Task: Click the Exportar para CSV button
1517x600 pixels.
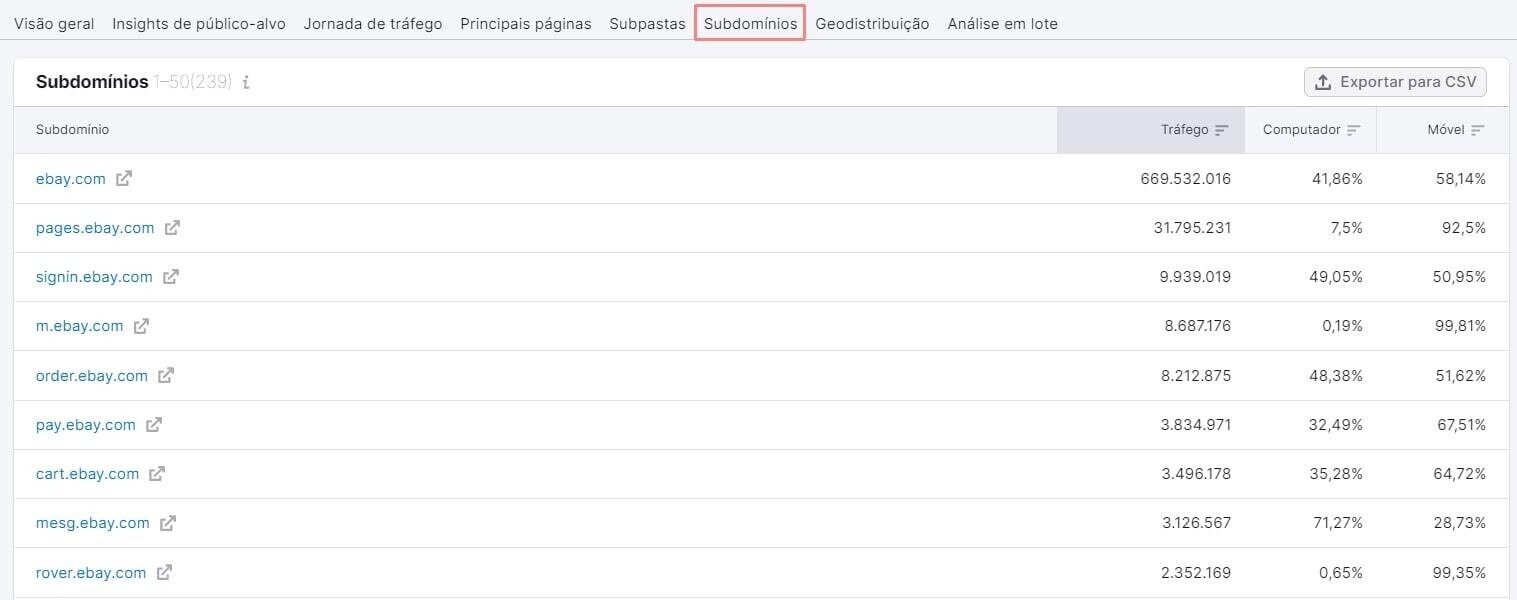Action: [x=1395, y=81]
